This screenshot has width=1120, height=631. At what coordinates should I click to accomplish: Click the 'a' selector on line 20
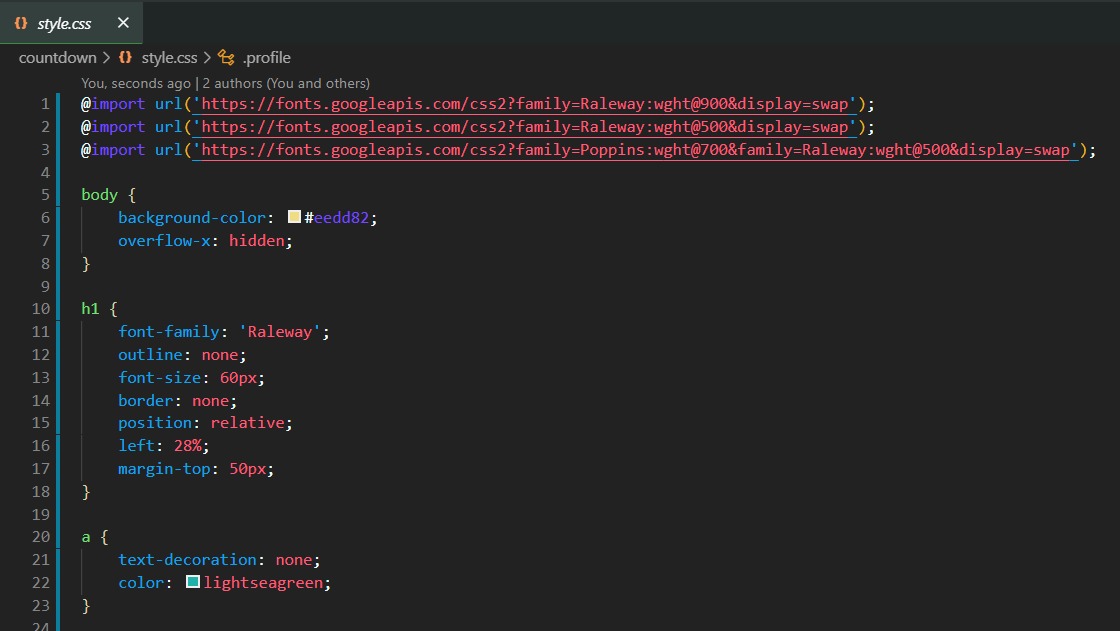(x=86, y=537)
